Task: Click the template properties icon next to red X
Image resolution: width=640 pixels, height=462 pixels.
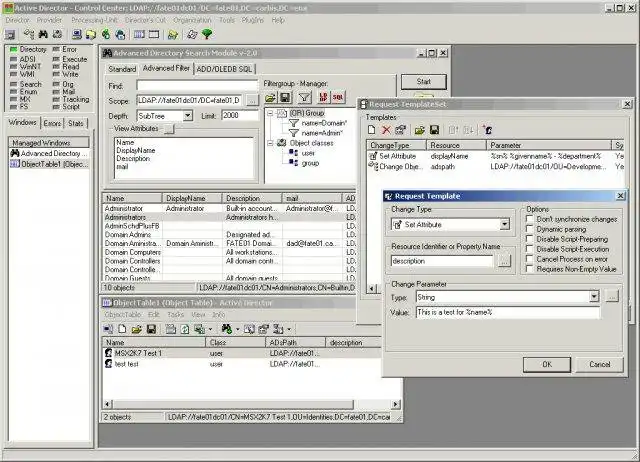Action: tap(400, 130)
